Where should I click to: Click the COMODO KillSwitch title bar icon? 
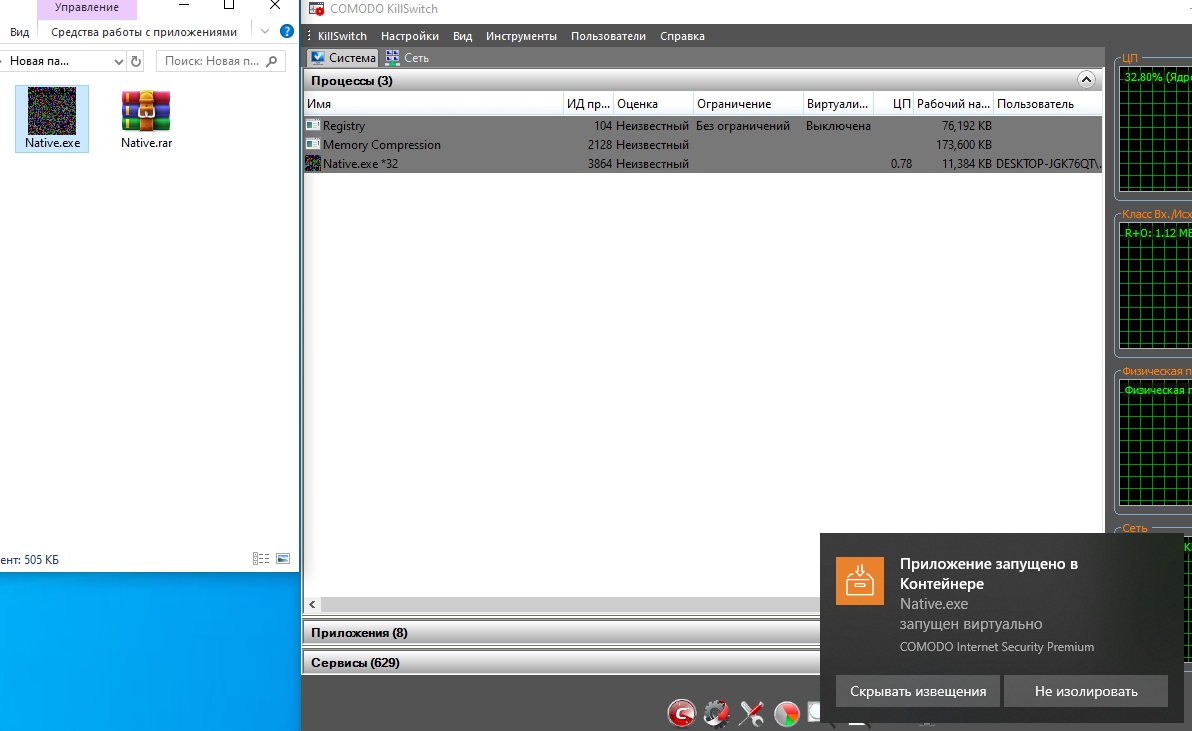(316, 9)
